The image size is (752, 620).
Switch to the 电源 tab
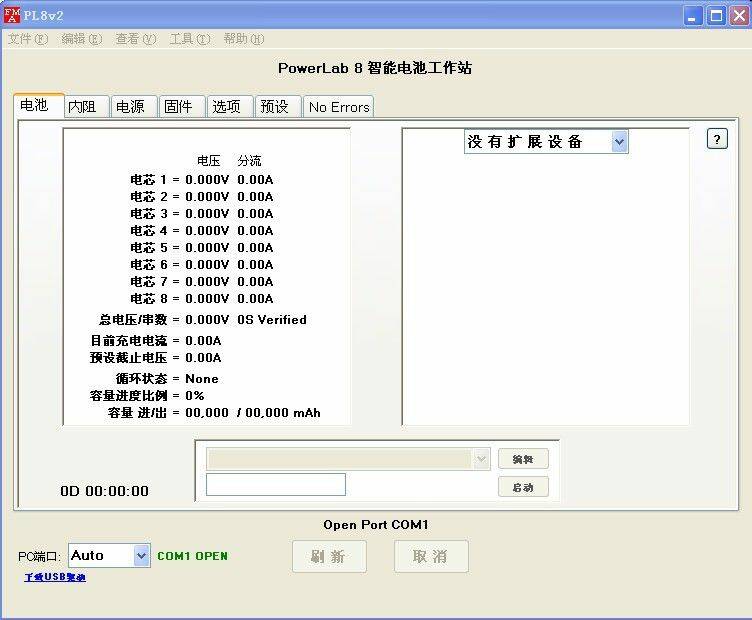(134, 106)
